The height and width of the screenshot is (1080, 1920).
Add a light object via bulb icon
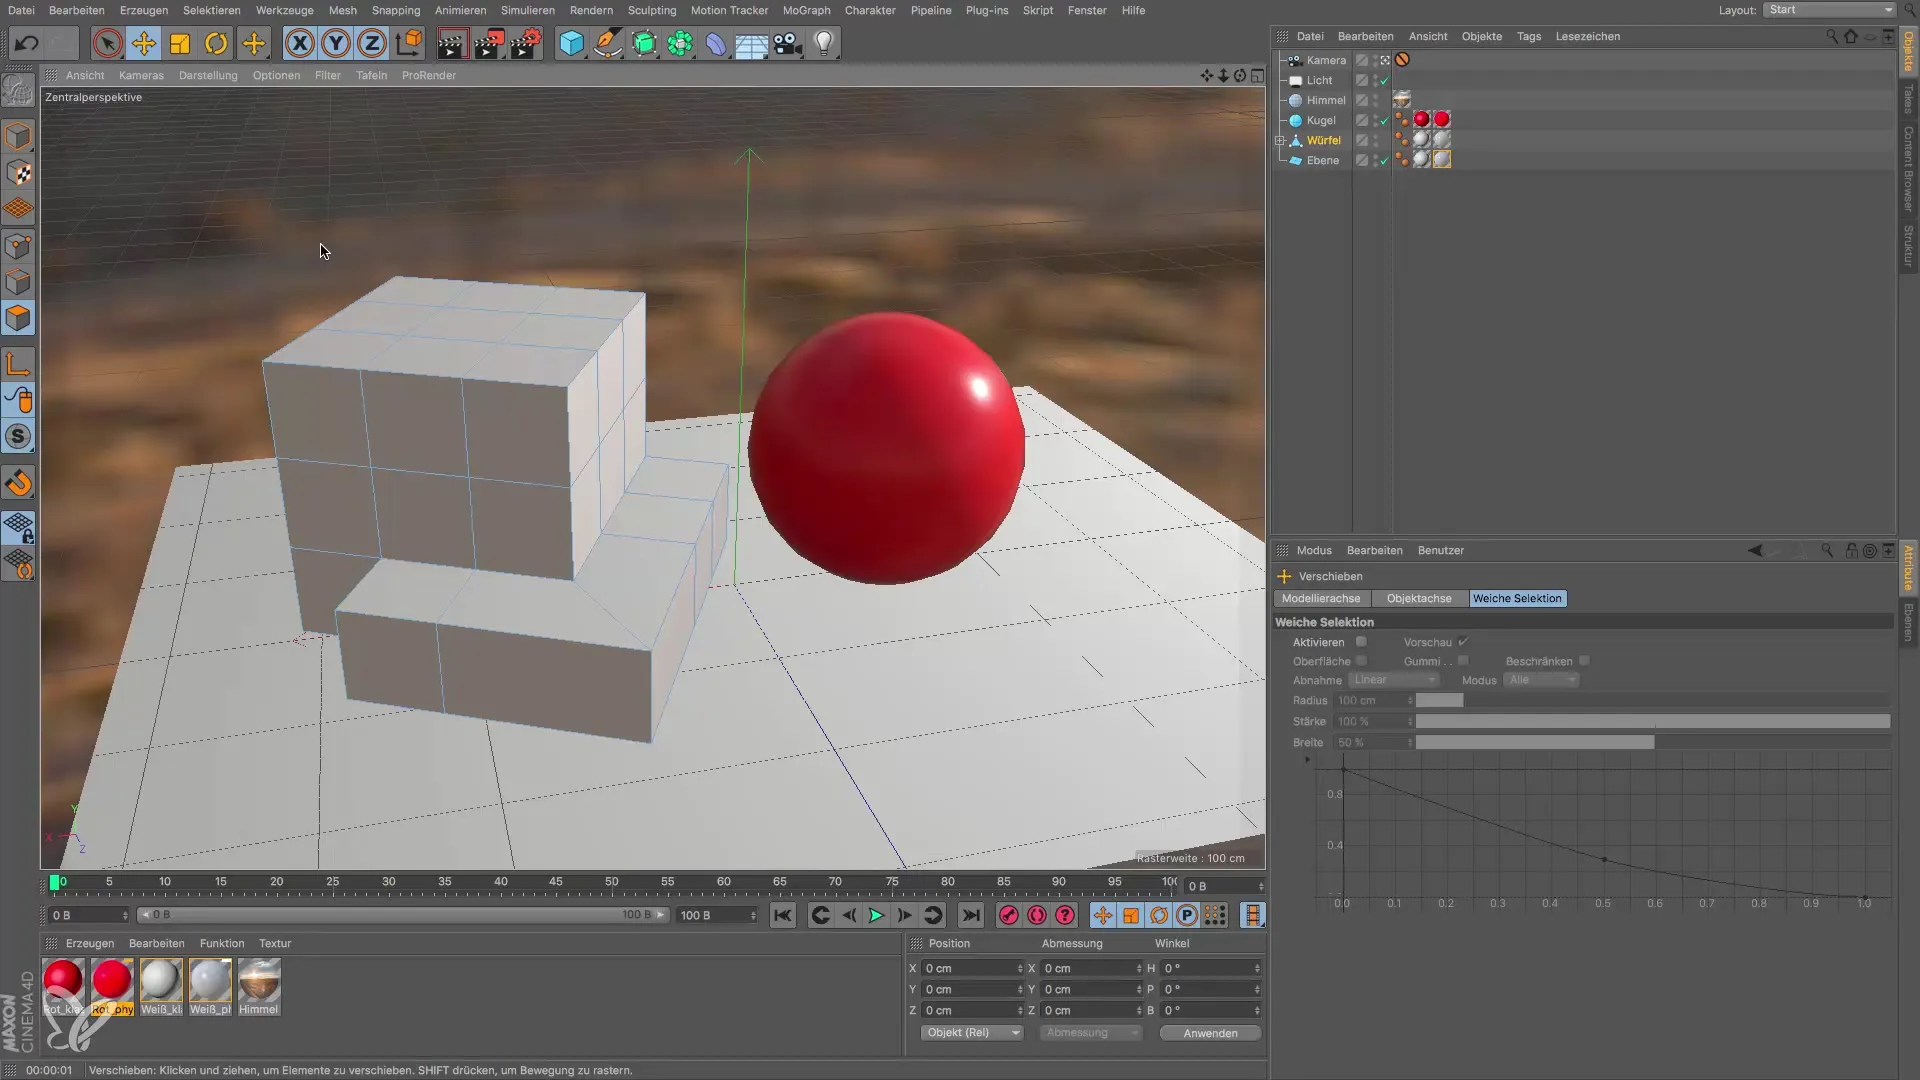(x=824, y=43)
